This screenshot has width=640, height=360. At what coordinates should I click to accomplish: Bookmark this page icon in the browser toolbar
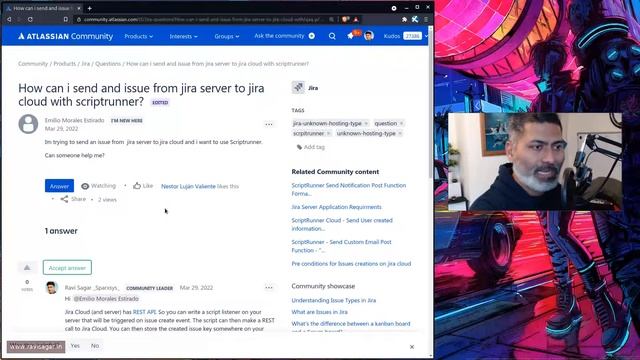65,19
